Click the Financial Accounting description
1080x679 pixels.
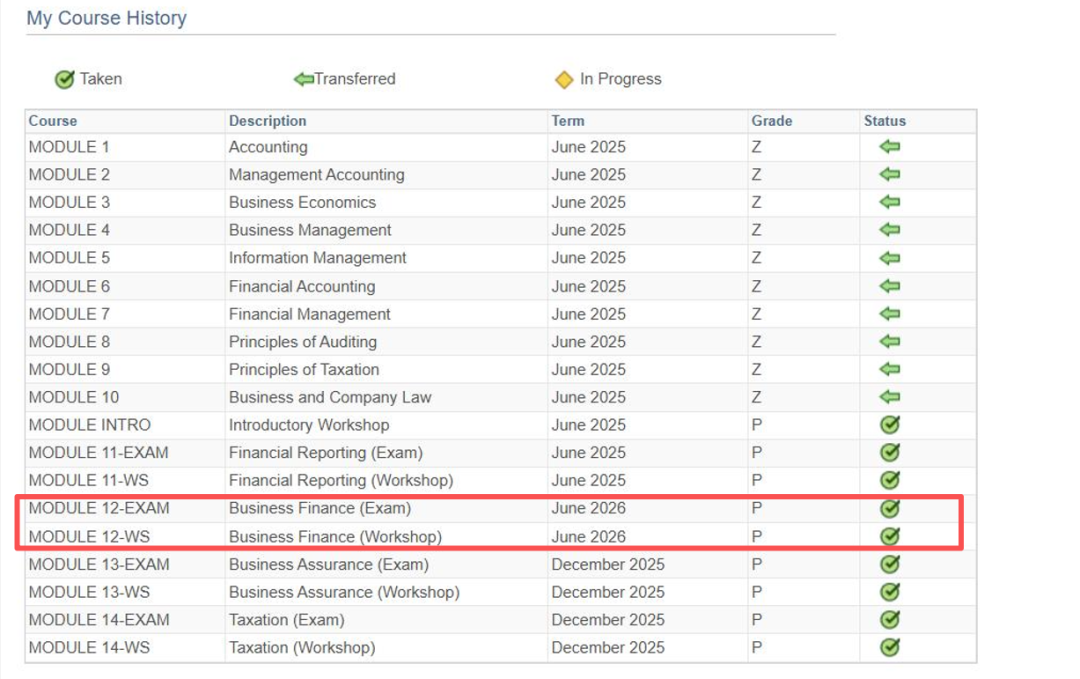coord(302,286)
